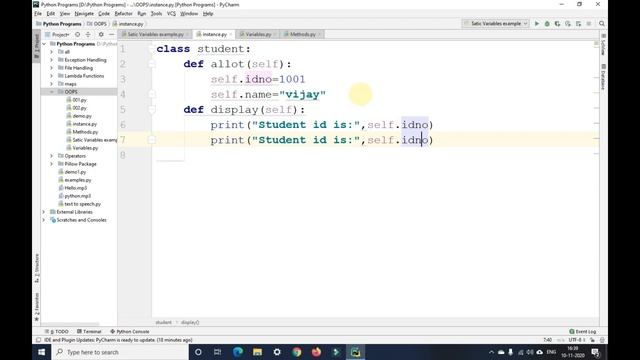Switch to Variables.py editor tab
Viewport: 640px width, 360px height.
pos(258,34)
